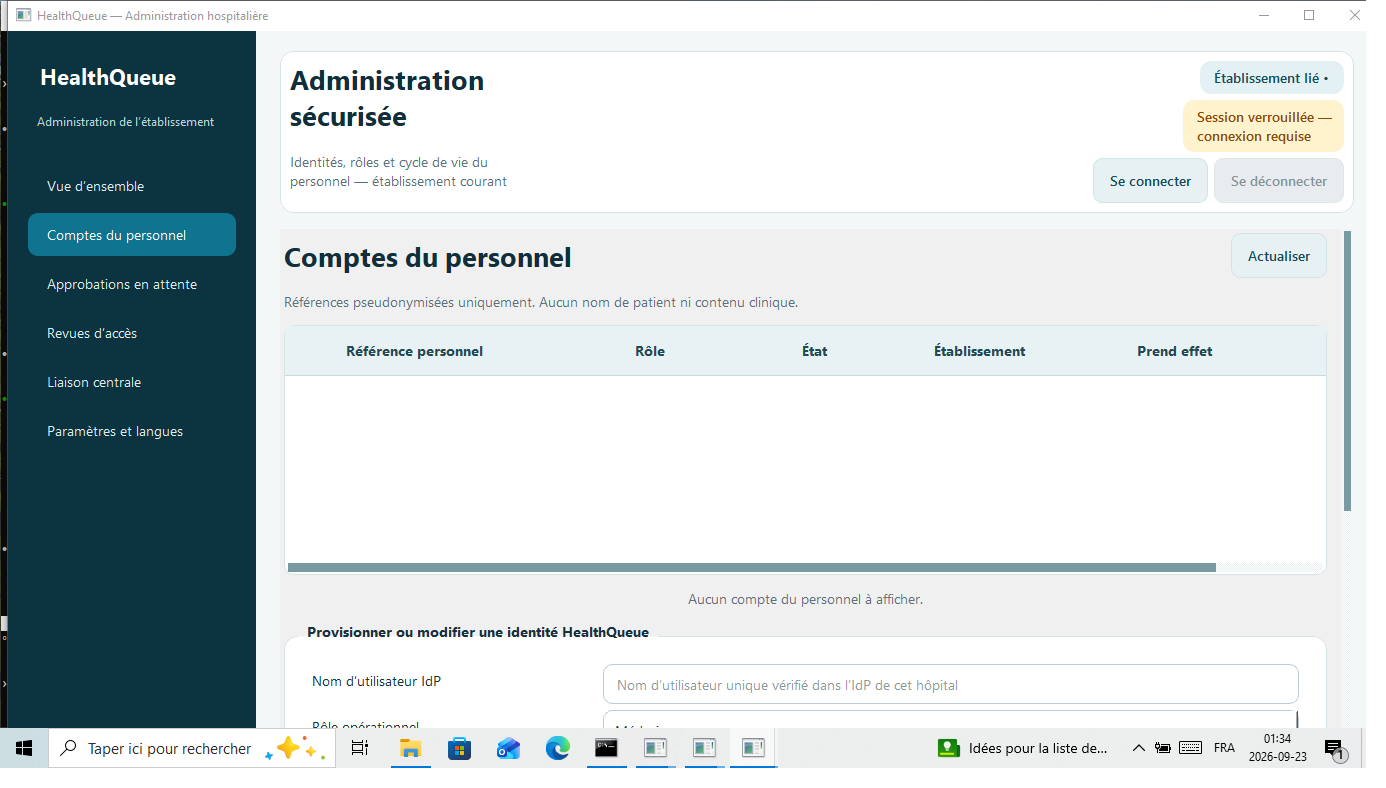Screen dimensions: 1386x788
Task: Refresh the list with Actualiser
Action: point(1279,256)
